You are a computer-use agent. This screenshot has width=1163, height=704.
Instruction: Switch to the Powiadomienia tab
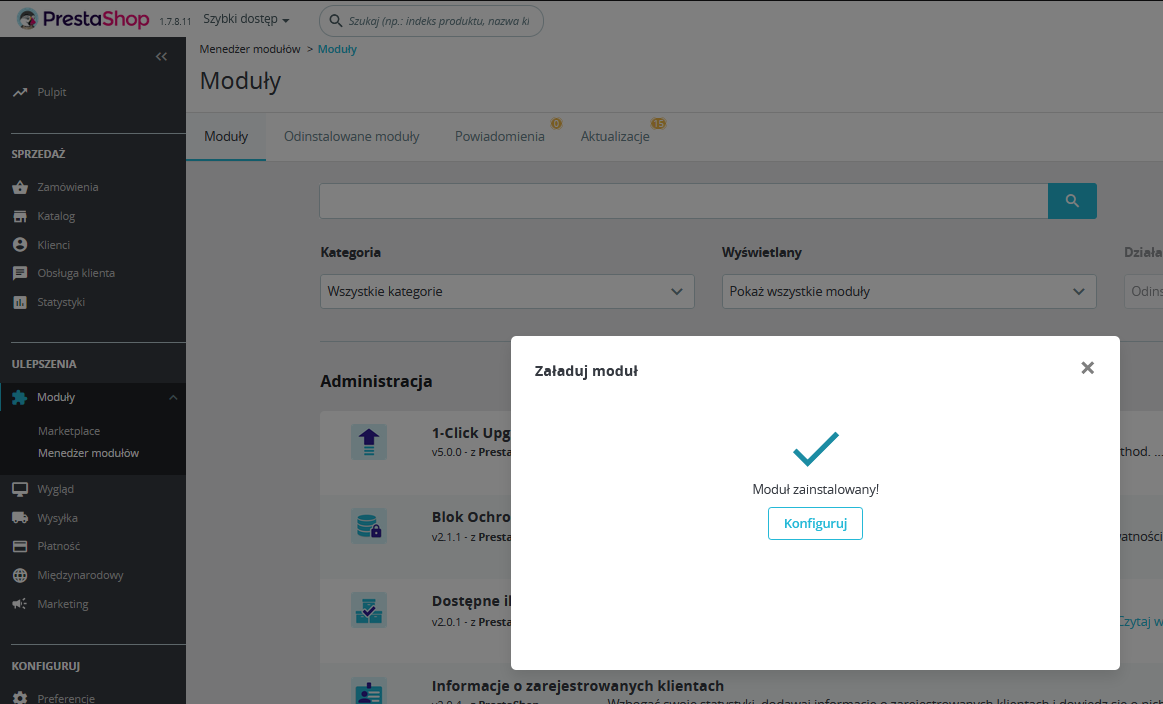click(500, 136)
